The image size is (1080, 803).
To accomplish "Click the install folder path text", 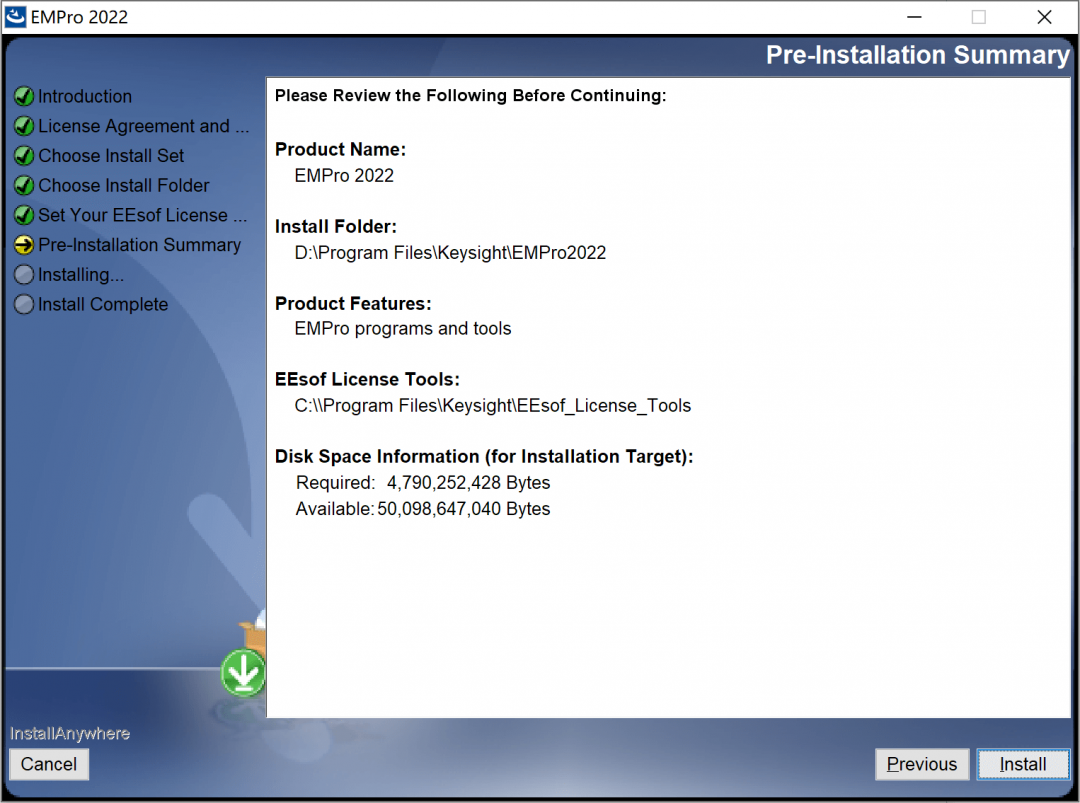I will tap(450, 253).
